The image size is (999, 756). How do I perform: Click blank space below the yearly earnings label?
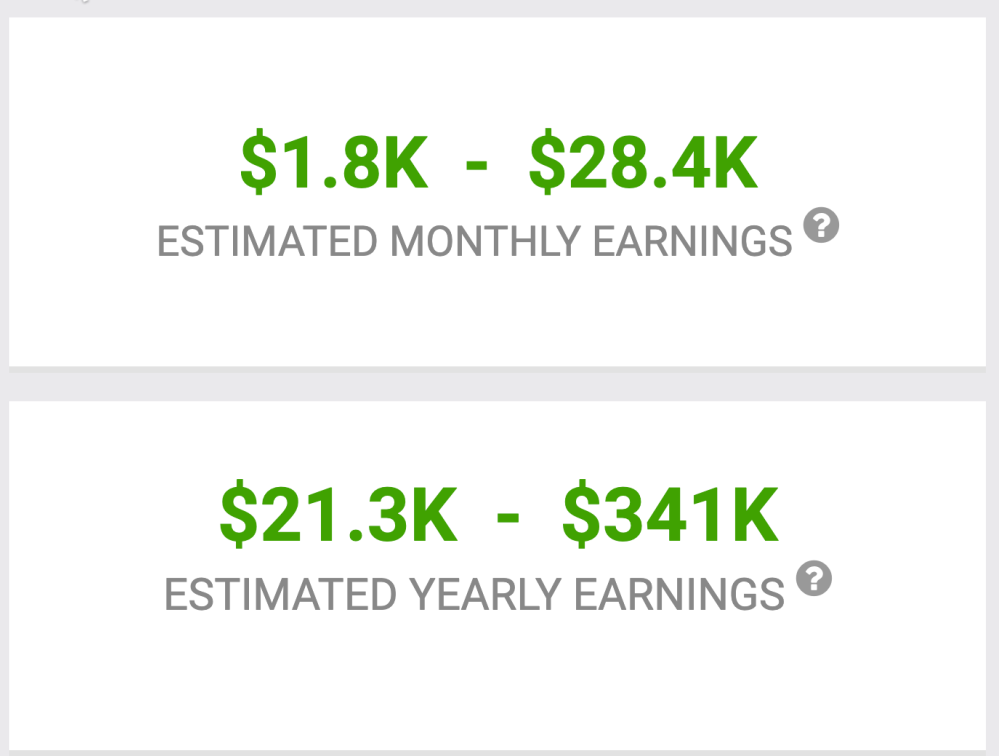pyautogui.click(x=499, y=680)
